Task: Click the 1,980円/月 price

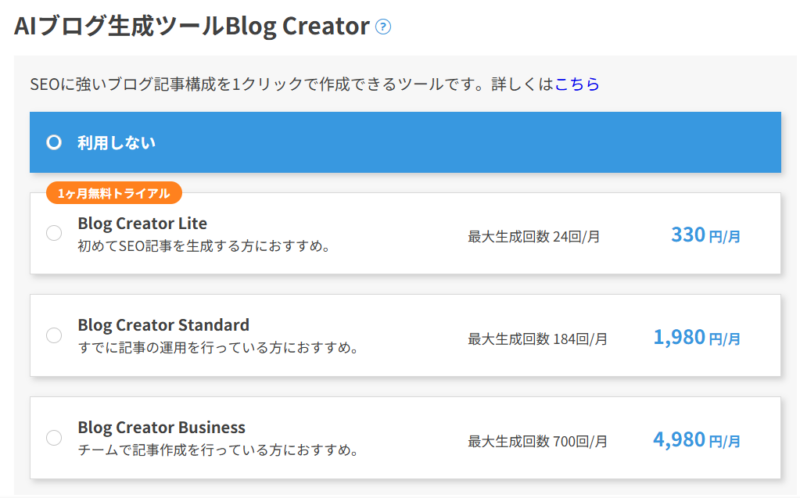Action: click(x=696, y=338)
